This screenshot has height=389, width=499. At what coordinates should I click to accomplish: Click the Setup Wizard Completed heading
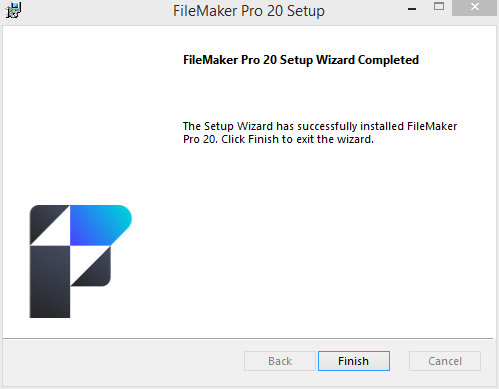[x=301, y=60]
